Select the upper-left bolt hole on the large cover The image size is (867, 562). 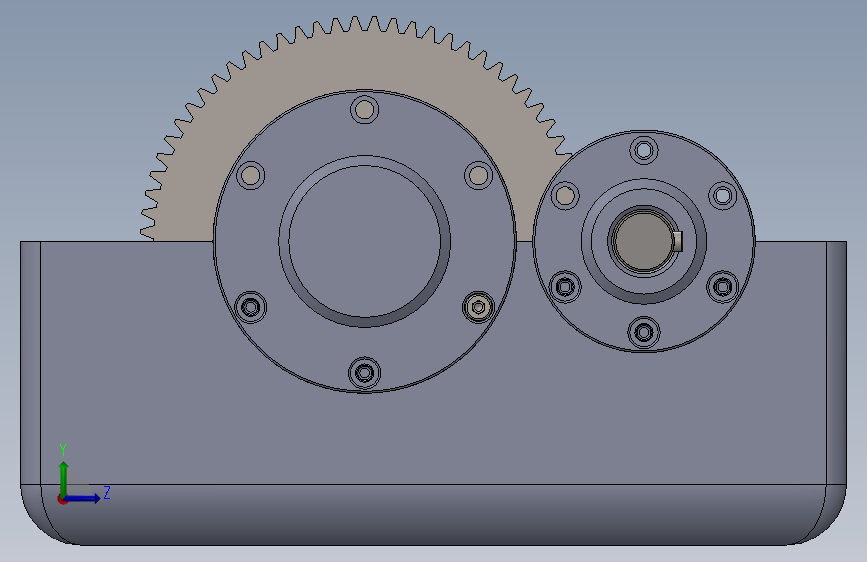click(x=250, y=175)
